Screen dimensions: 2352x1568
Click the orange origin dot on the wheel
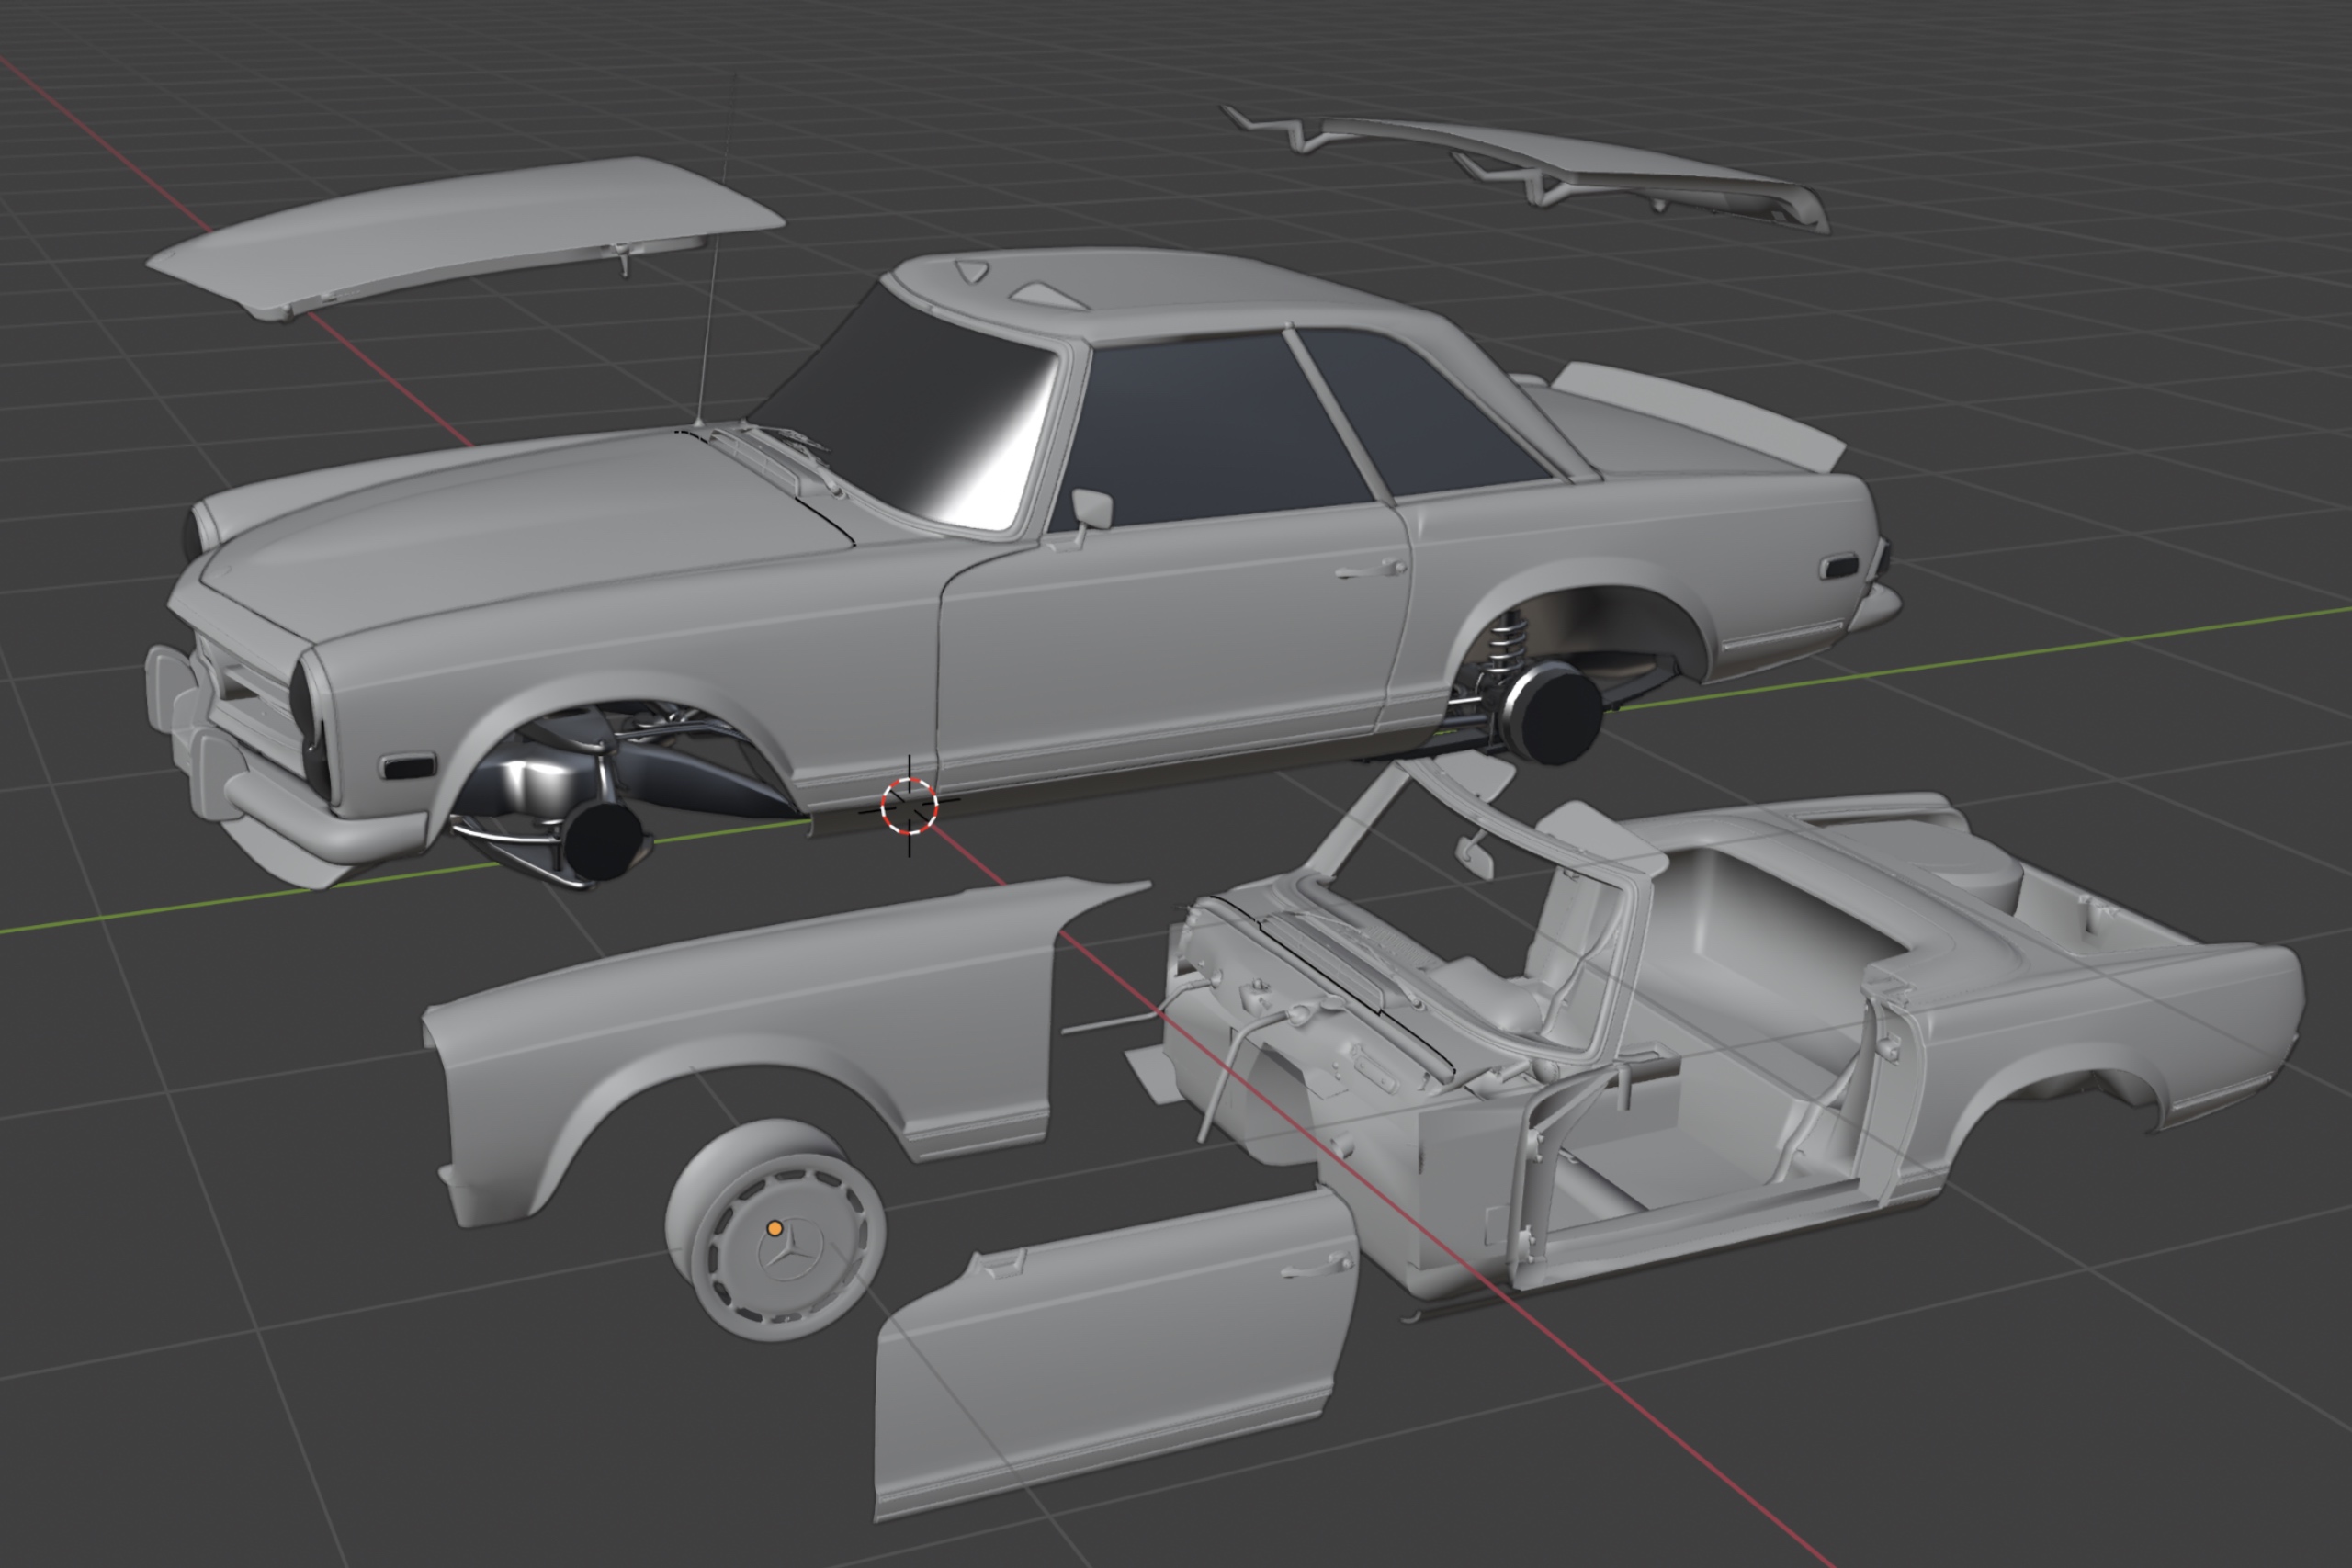[774, 1228]
